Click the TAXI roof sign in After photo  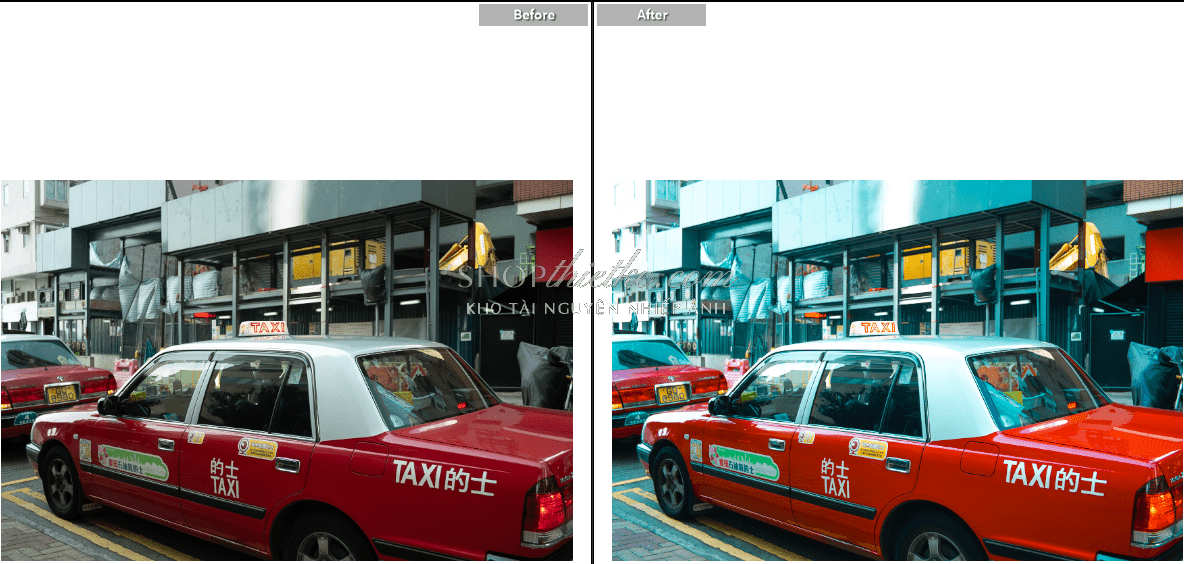pyautogui.click(x=875, y=327)
